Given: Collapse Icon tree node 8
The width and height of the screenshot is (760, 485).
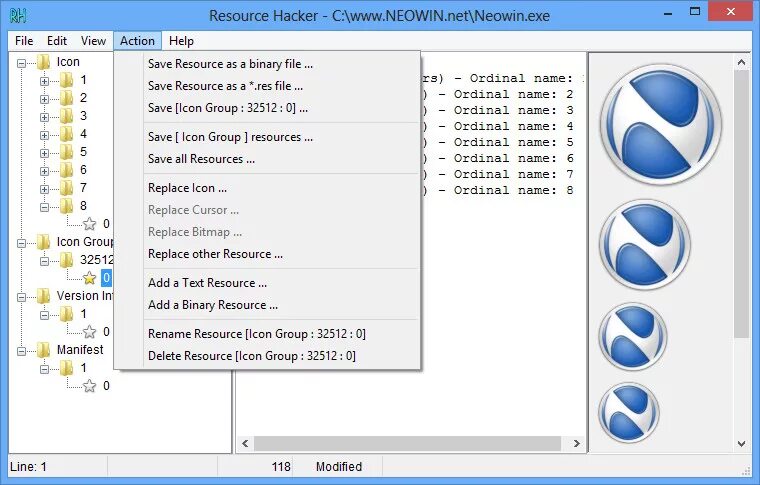Looking at the screenshot, I should coord(44,207).
